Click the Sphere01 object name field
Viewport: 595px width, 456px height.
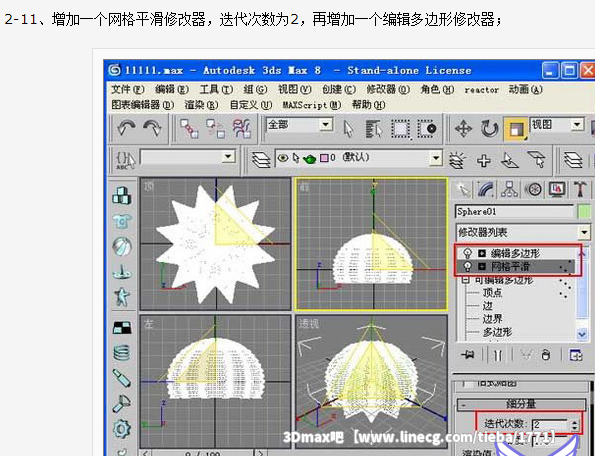tap(515, 211)
